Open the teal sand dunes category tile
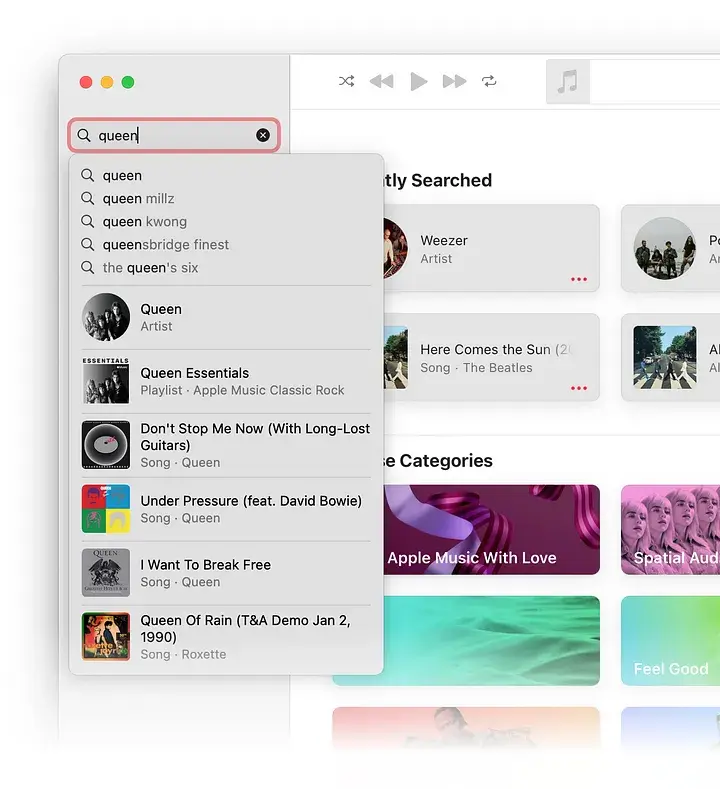This screenshot has height=789, width=720. [491, 641]
